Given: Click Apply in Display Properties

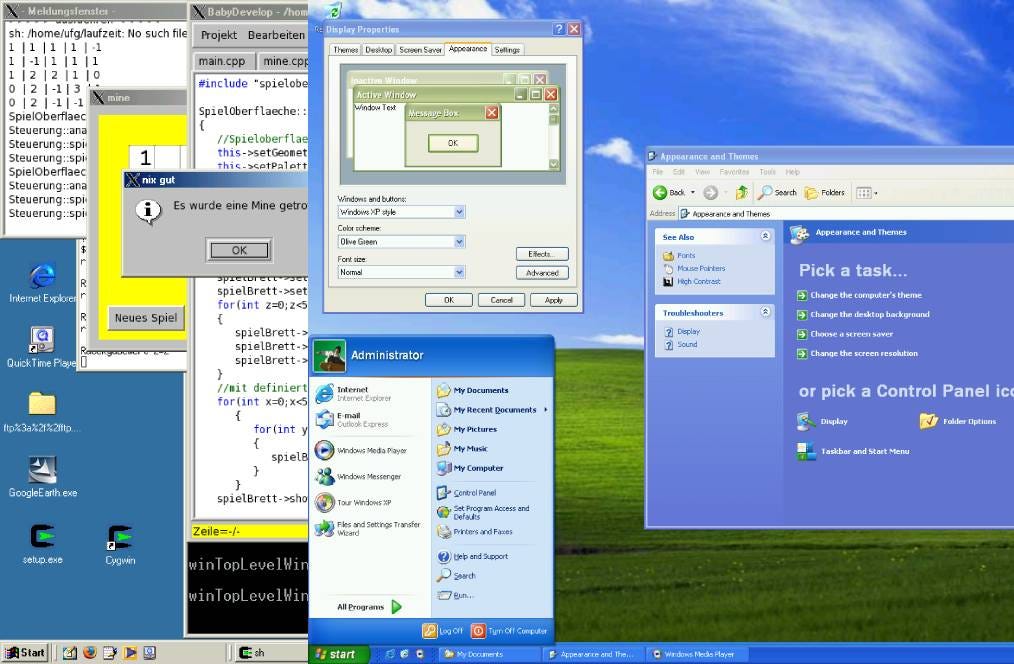Looking at the screenshot, I should click(x=554, y=300).
